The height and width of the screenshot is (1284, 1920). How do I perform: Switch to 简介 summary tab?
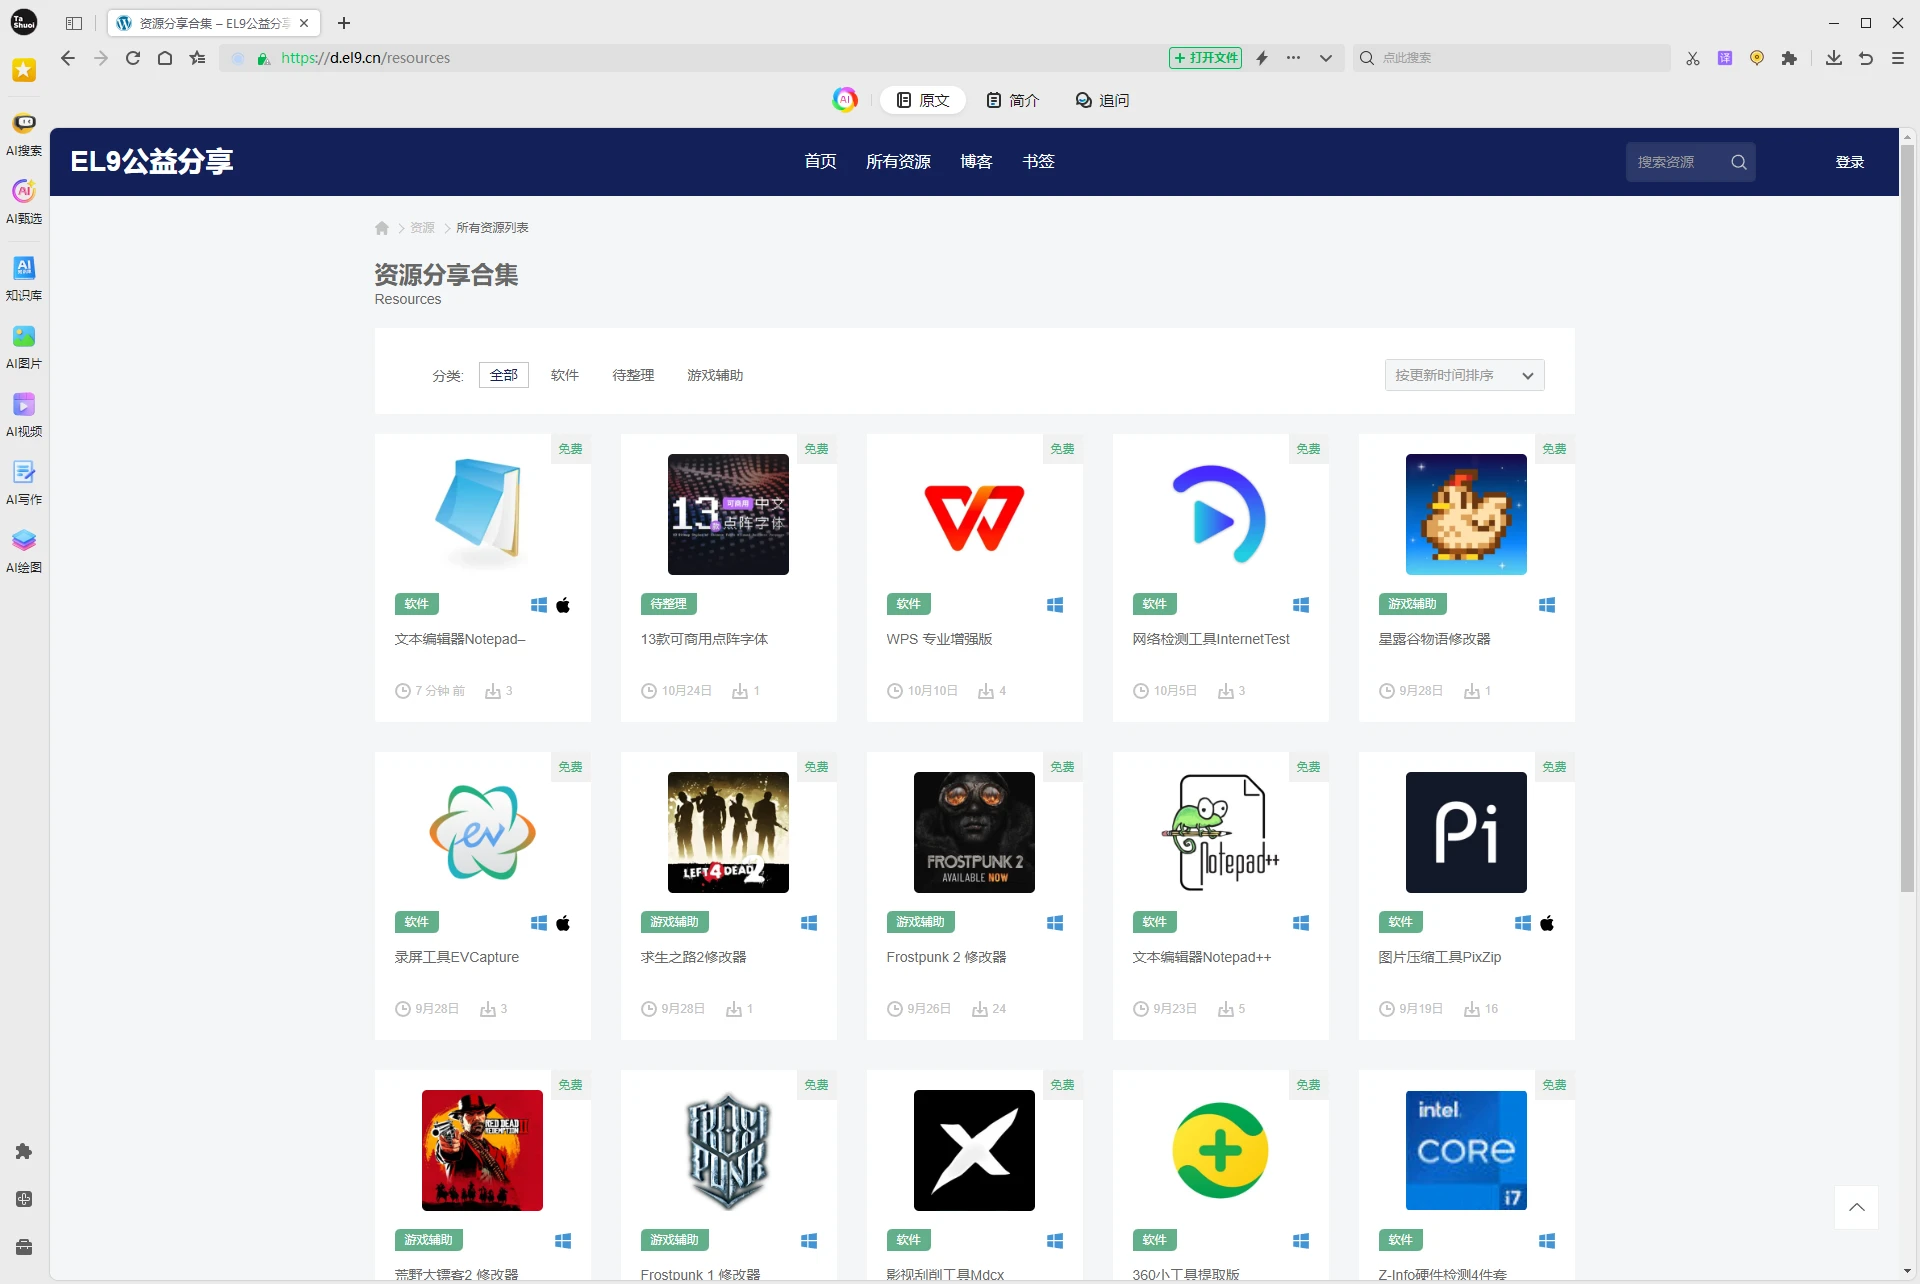coord(1012,100)
